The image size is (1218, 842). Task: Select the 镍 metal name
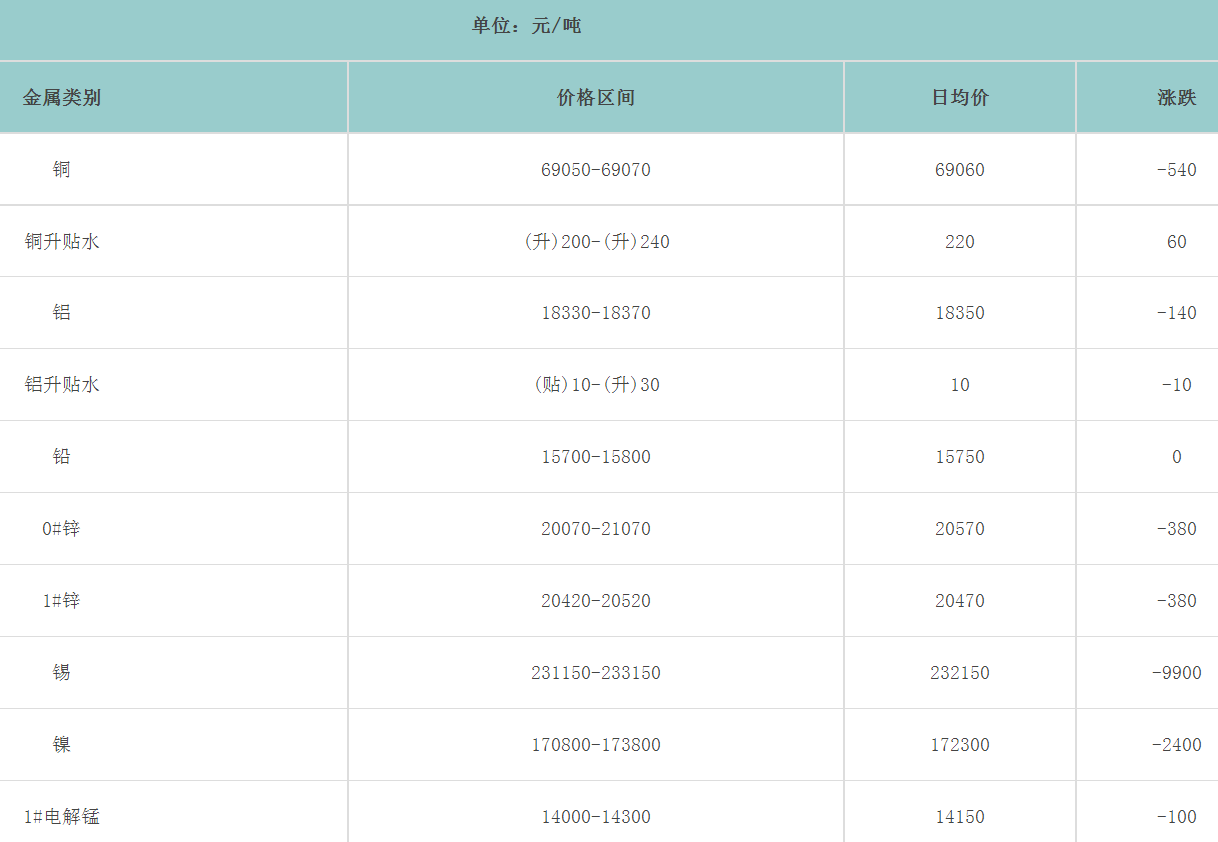62,745
